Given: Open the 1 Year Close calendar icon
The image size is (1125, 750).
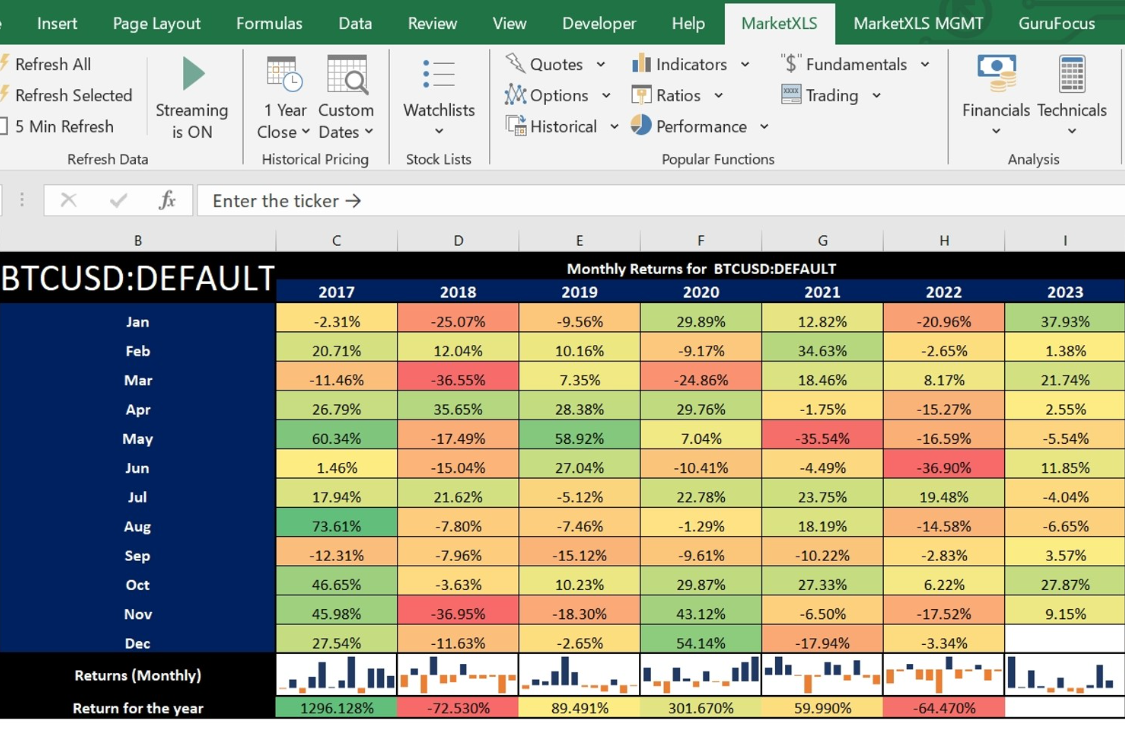Looking at the screenshot, I should pyautogui.click(x=284, y=74).
